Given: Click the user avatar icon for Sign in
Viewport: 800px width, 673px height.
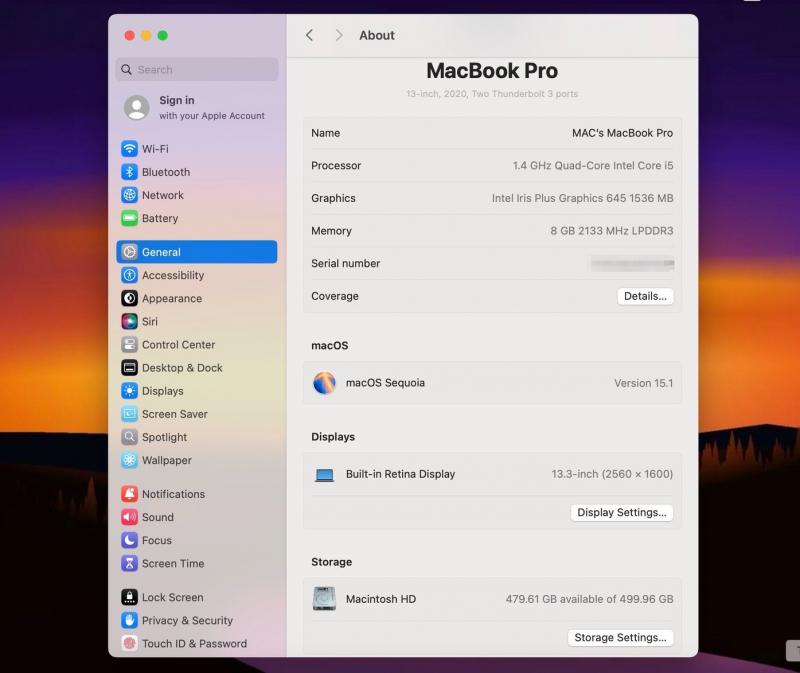Looking at the screenshot, I should click(x=137, y=108).
